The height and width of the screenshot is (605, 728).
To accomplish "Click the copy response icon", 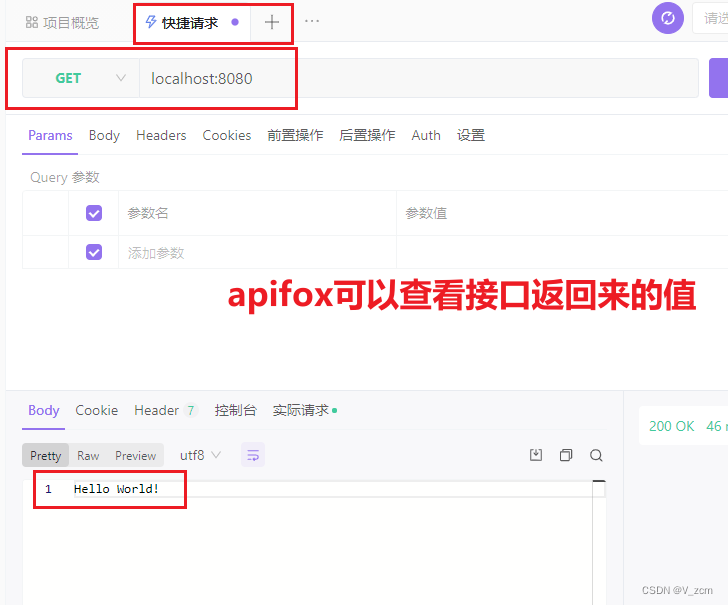I will pyautogui.click(x=566, y=455).
